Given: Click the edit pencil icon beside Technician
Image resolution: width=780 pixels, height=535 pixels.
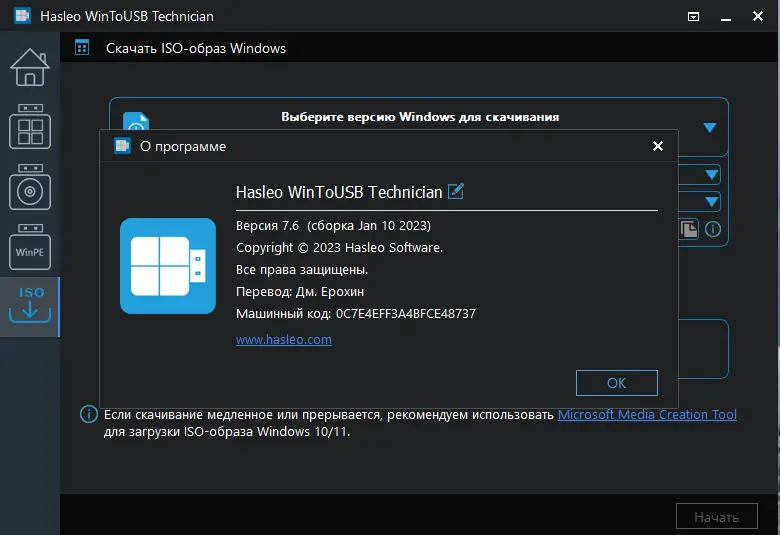Looking at the screenshot, I should click(x=456, y=191).
